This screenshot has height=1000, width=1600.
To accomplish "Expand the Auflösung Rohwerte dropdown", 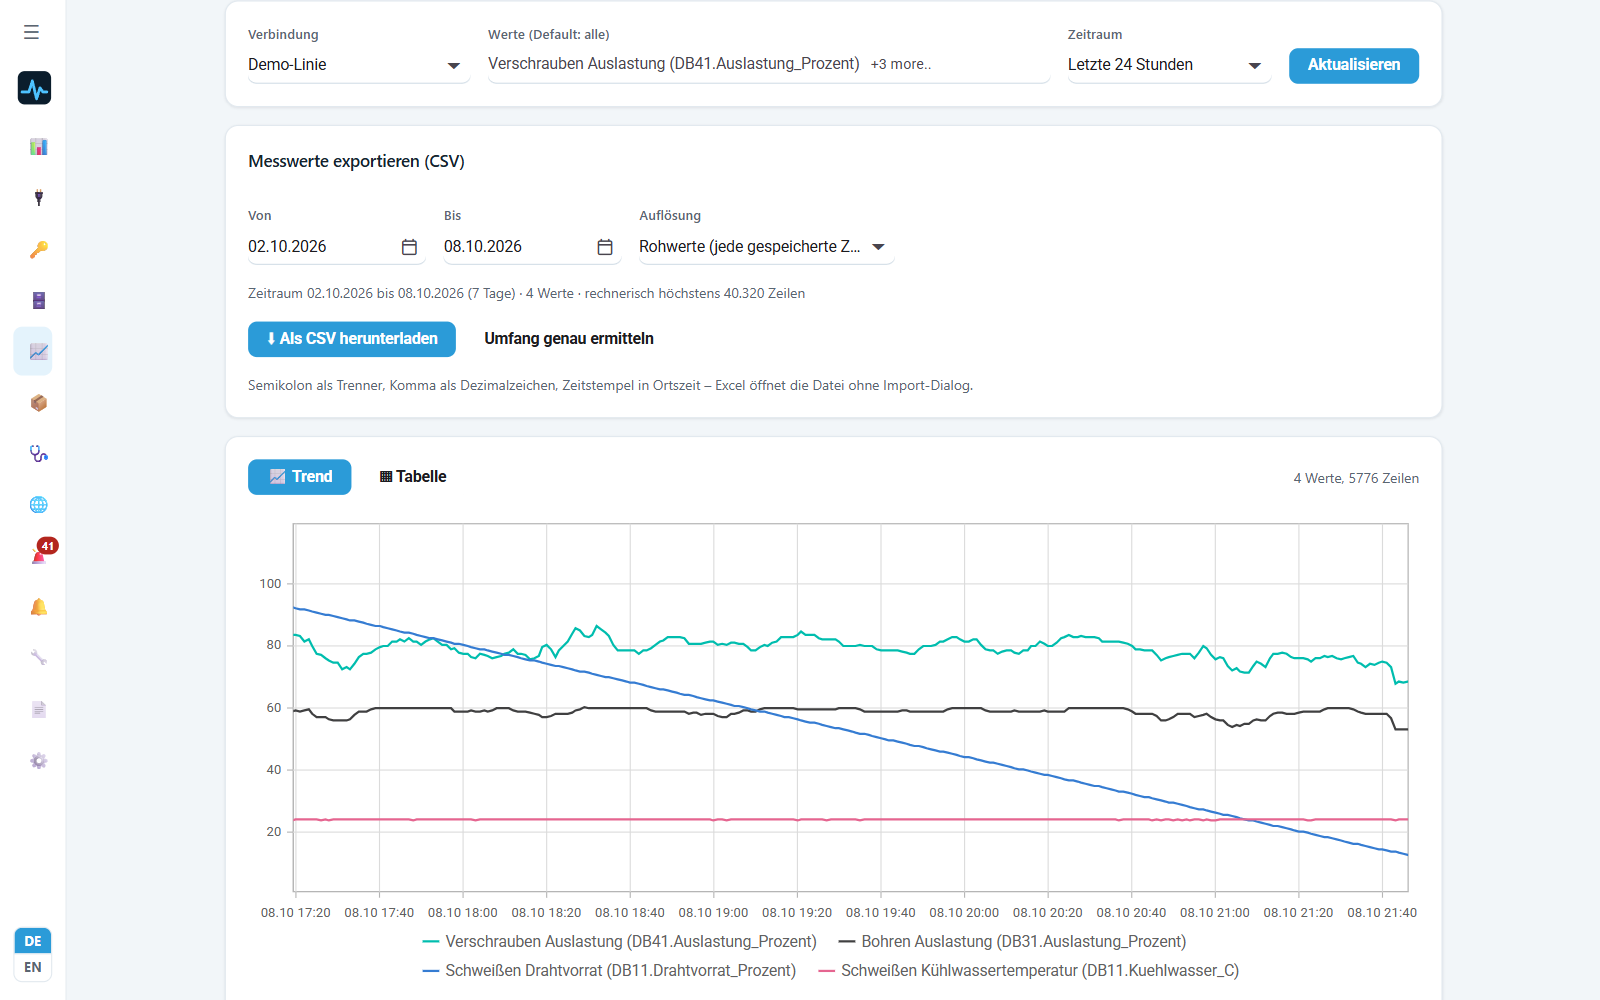I will click(x=766, y=247).
